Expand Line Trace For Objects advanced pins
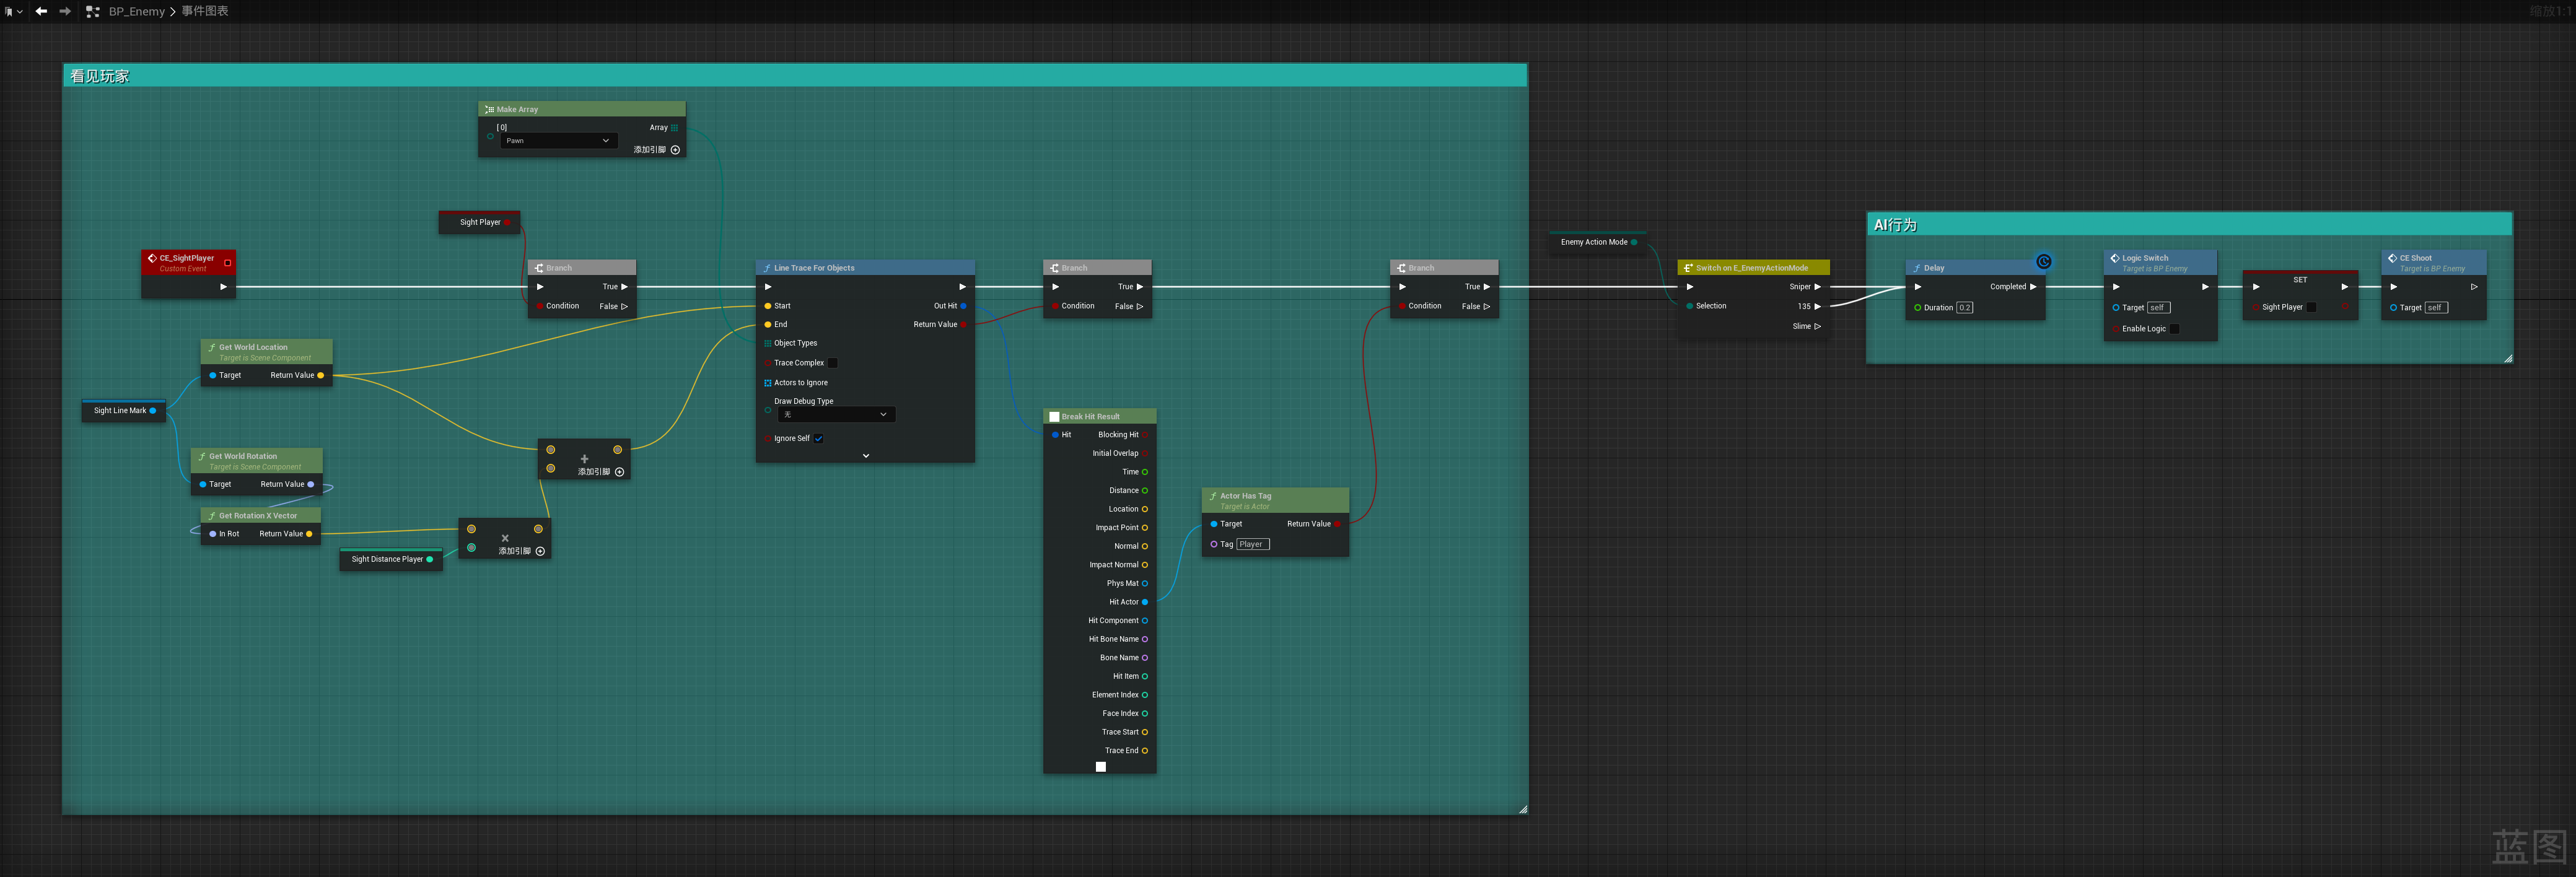The height and width of the screenshot is (877, 2576). point(865,456)
